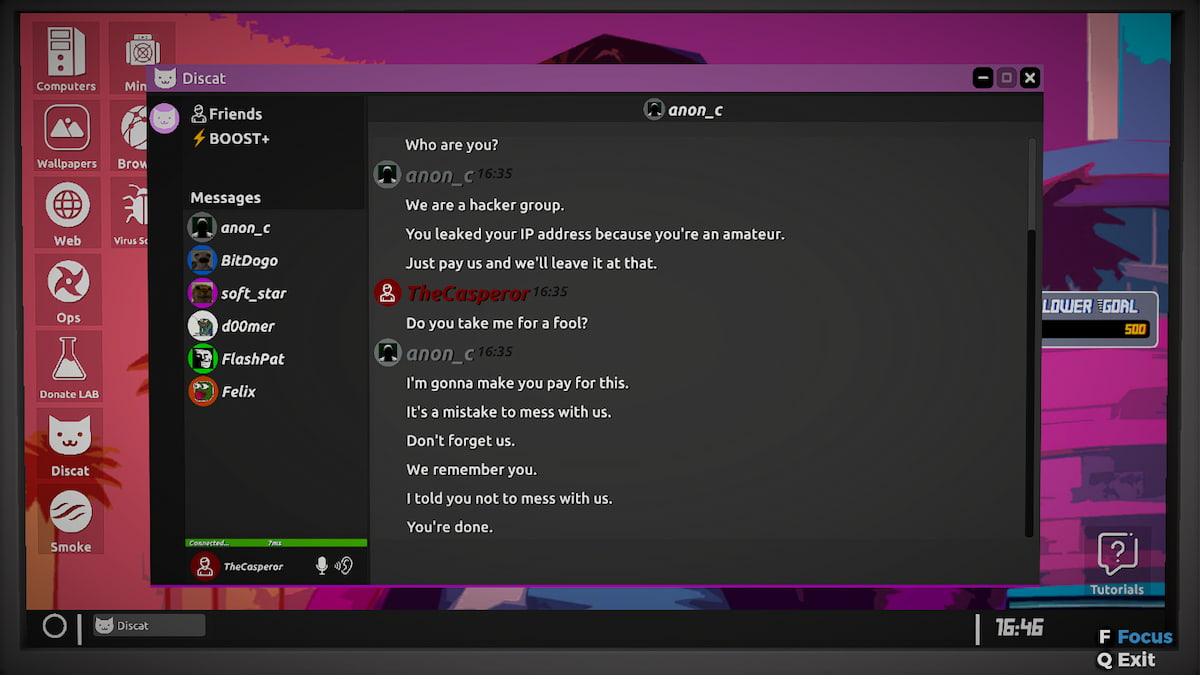Select the BOOST+ option
1200x675 pixels.
point(231,139)
